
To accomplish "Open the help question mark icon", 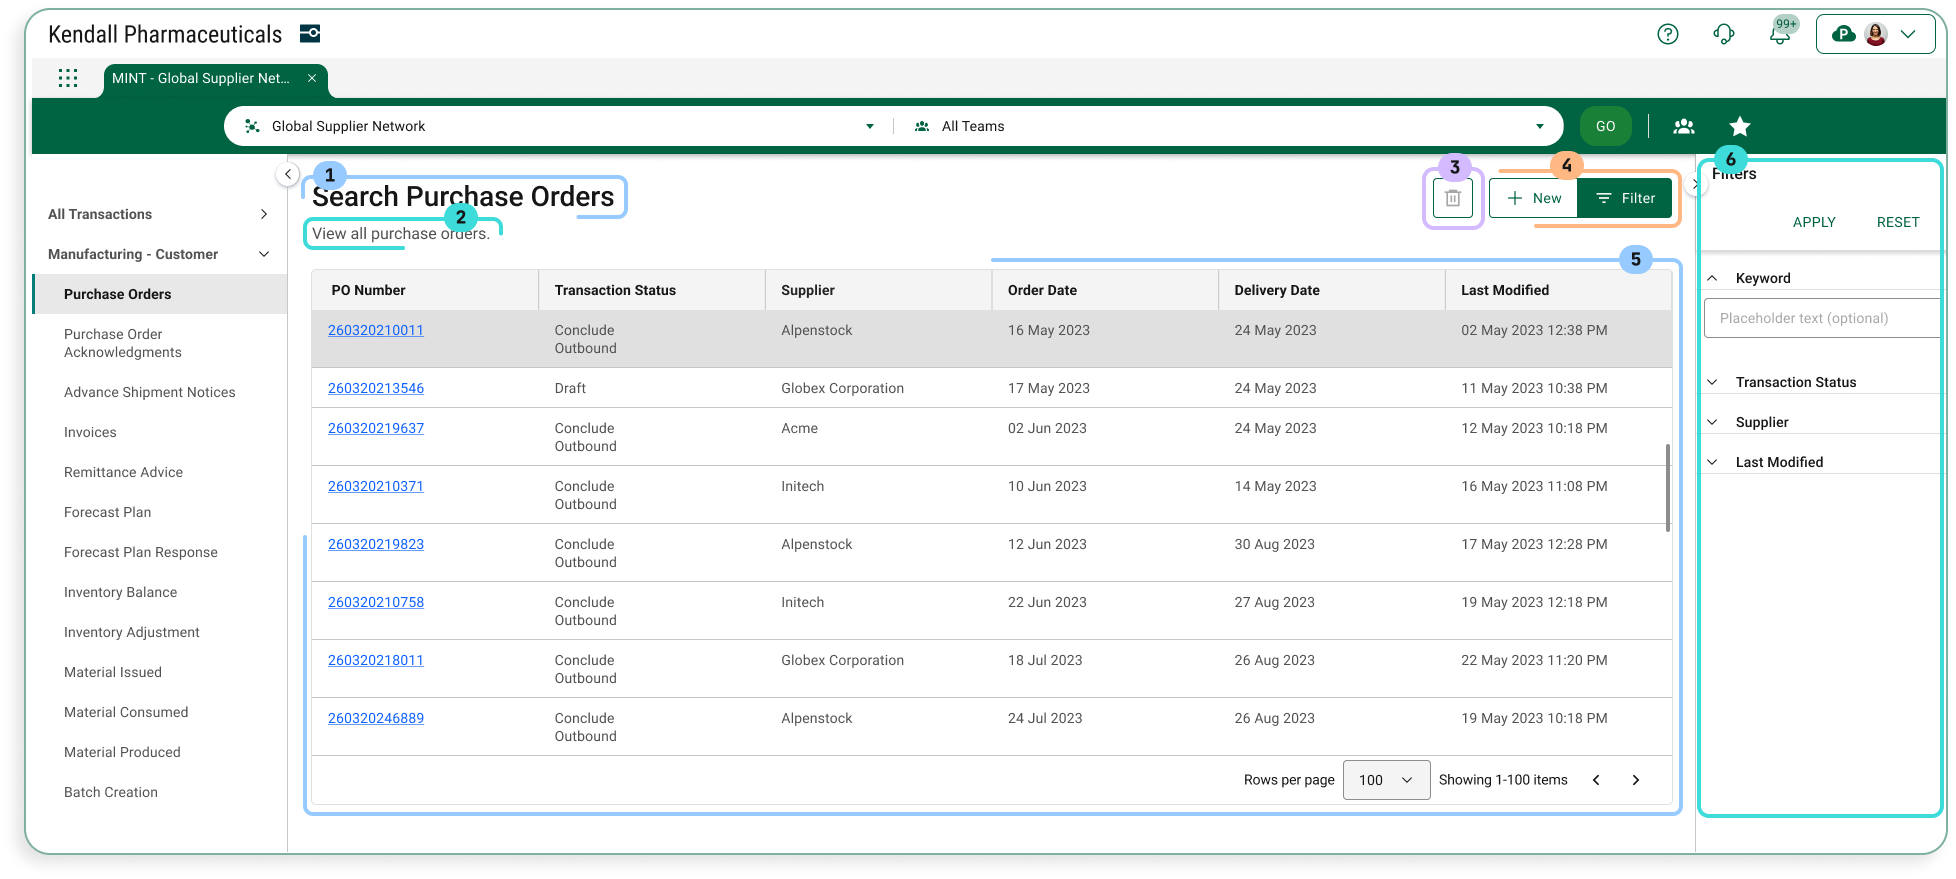I will point(1667,34).
